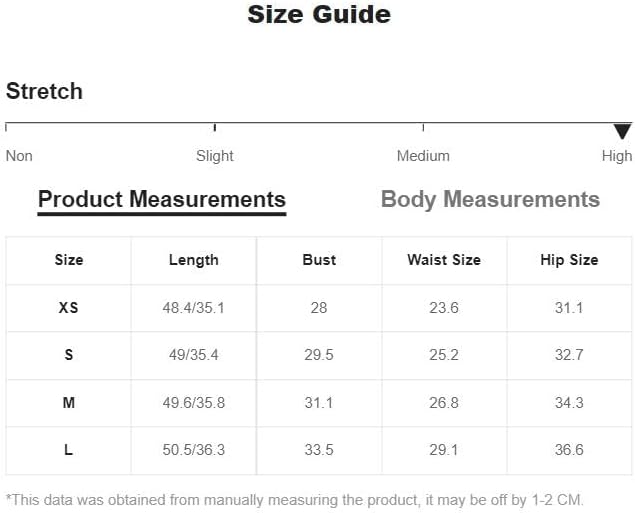635x513 pixels.
Task: Click the Size Guide heading
Action: (319, 15)
